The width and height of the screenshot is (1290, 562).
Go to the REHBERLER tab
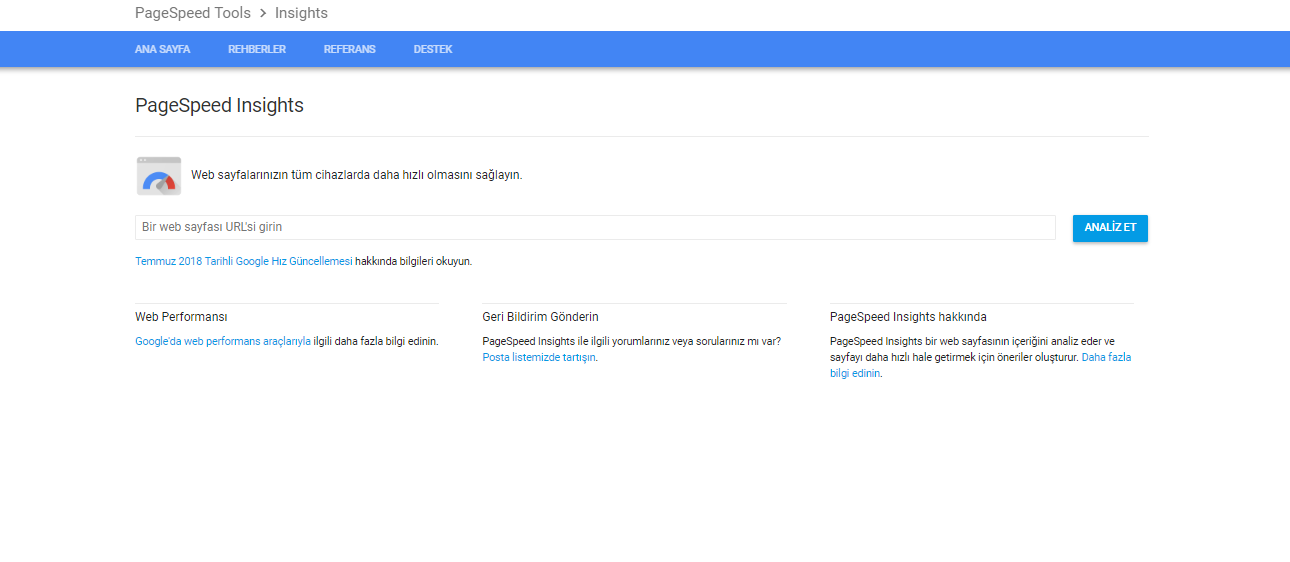257,49
